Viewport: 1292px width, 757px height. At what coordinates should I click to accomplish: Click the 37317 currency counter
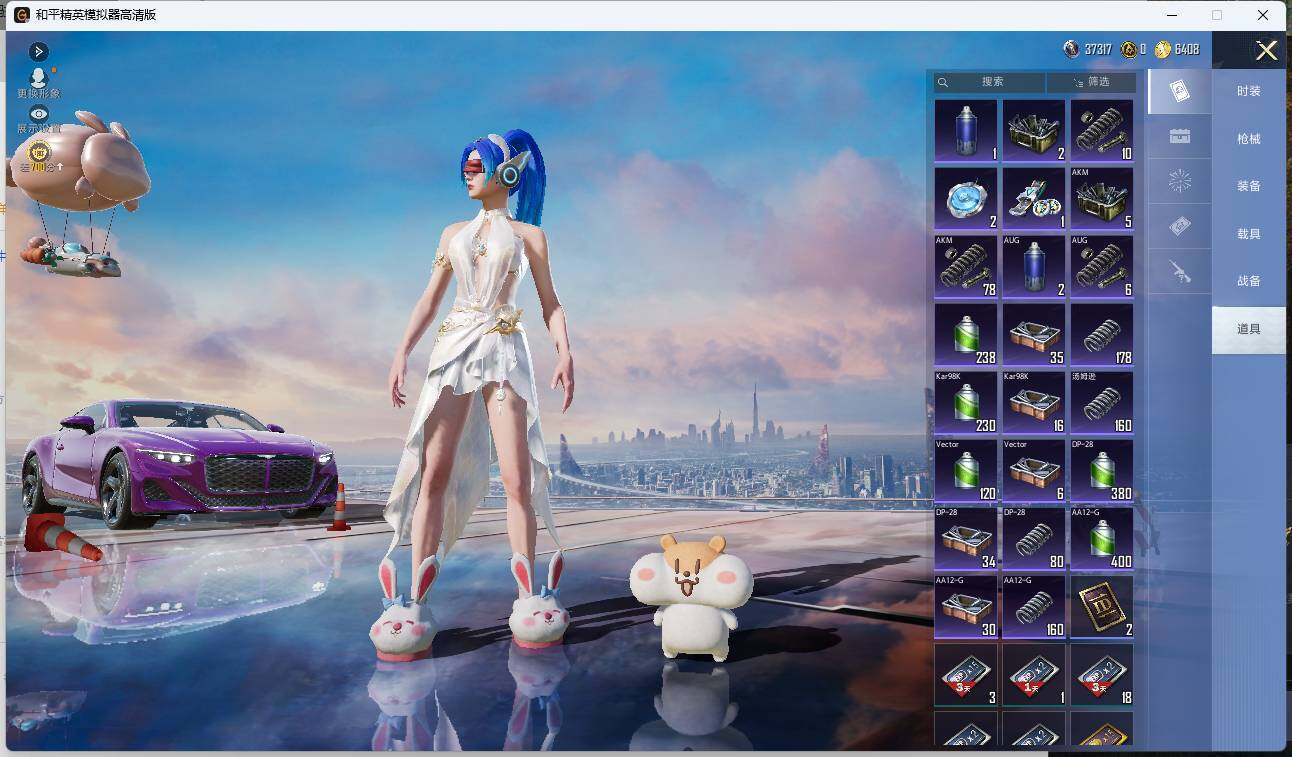click(1088, 49)
